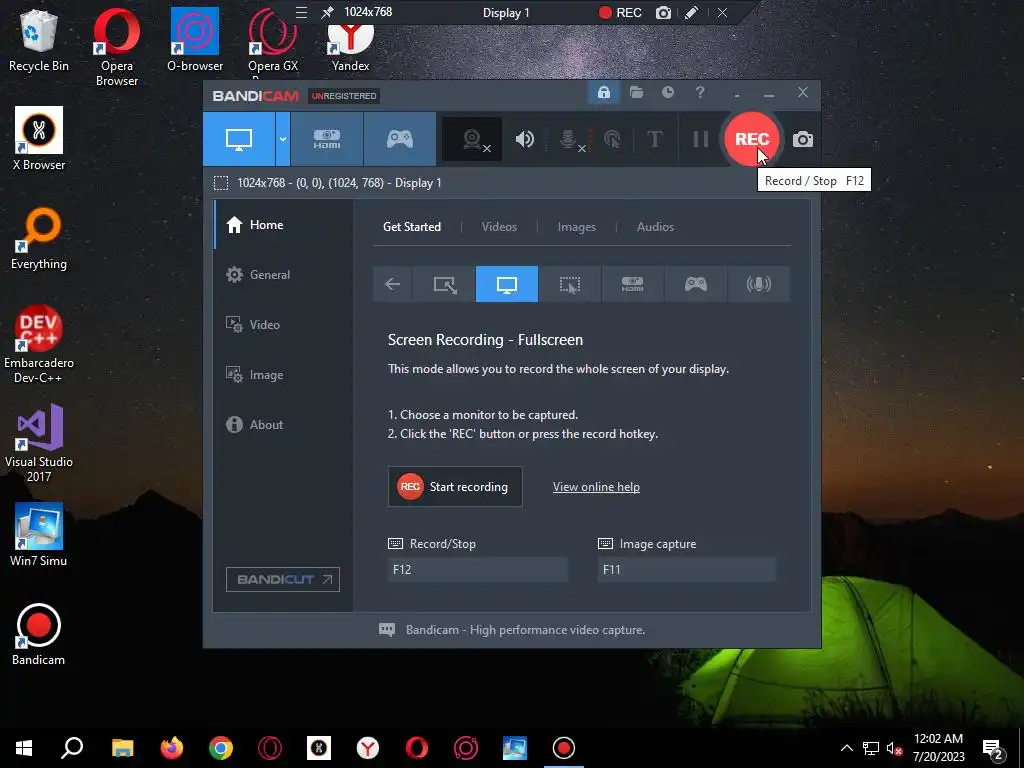The width and height of the screenshot is (1024, 768).
Task: Show hidden system tray icons
Action: (x=846, y=748)
